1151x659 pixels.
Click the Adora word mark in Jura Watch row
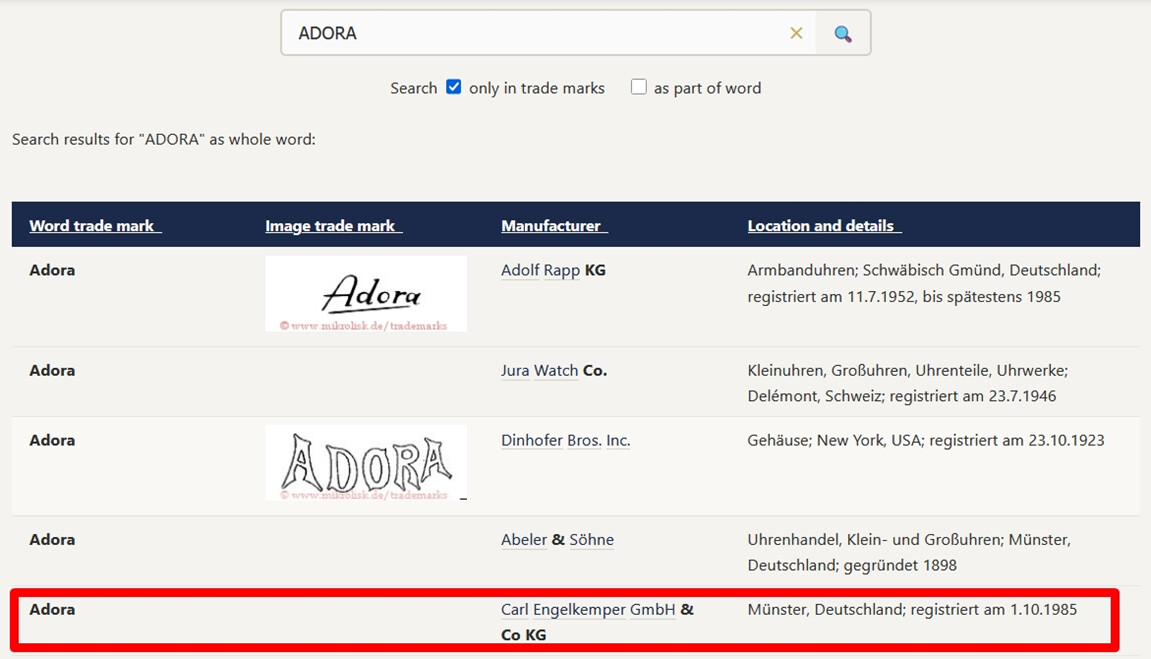click(x=52, y=371)
